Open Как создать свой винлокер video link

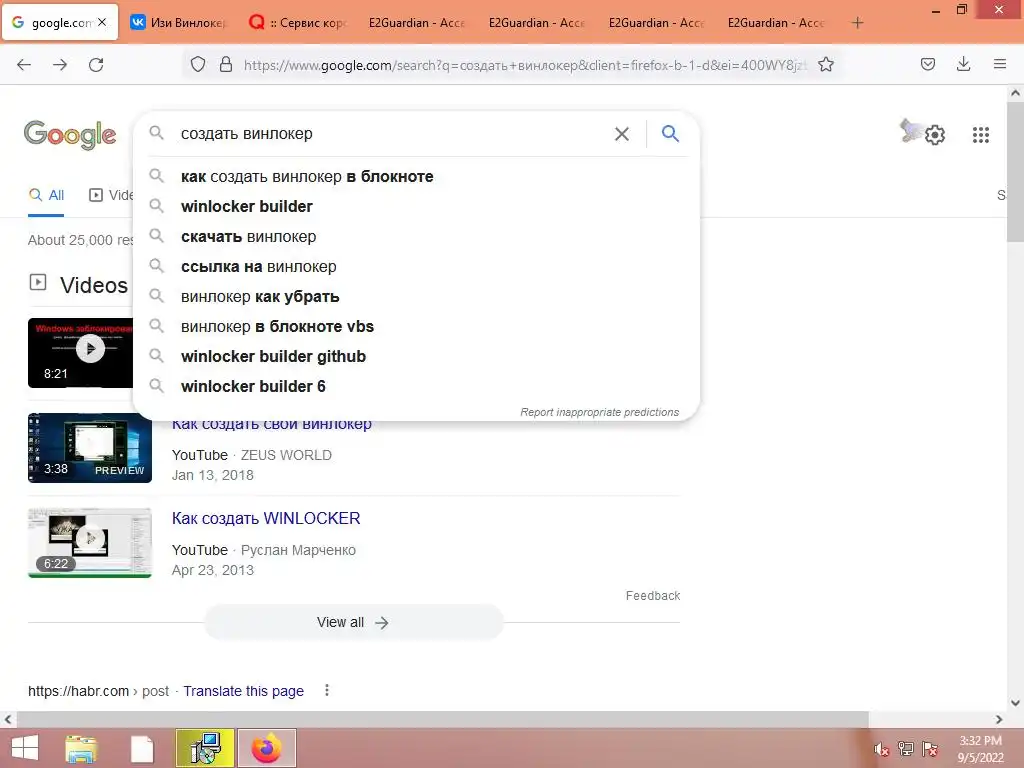(272, 426)
